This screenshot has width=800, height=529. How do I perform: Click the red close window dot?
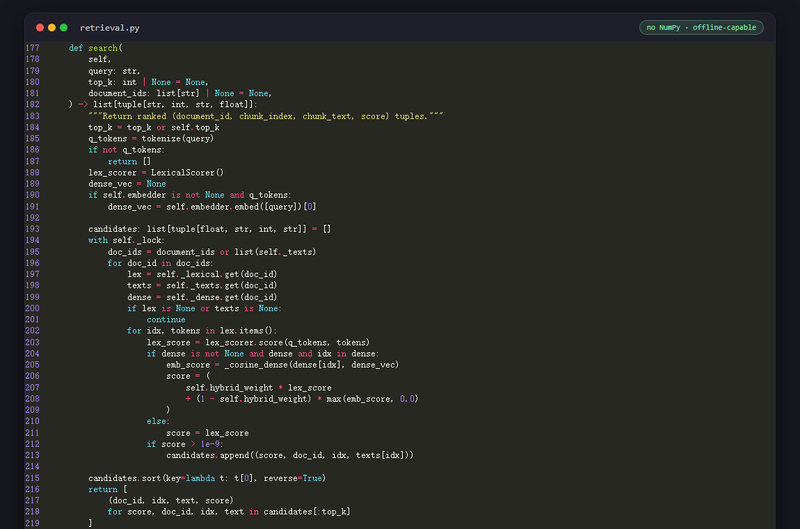pyautogui.click(x=40, y=28)
